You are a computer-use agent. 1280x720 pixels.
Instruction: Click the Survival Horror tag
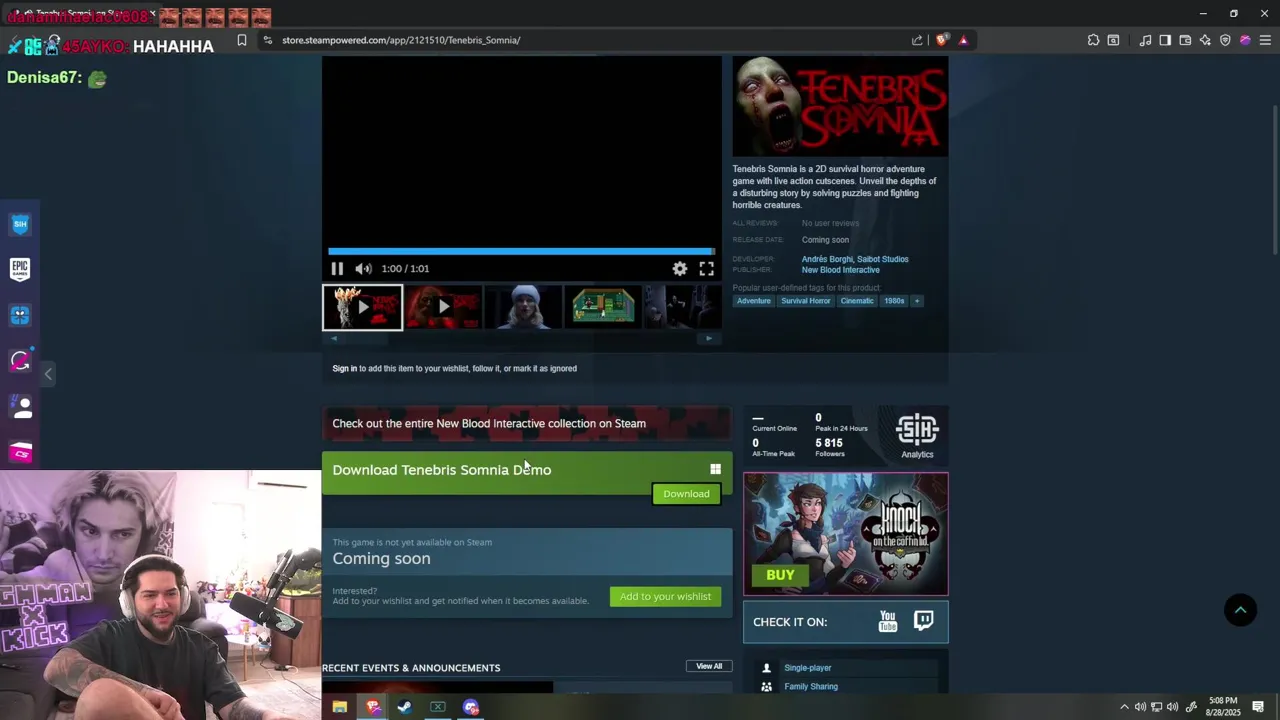[x=806, y=301]
